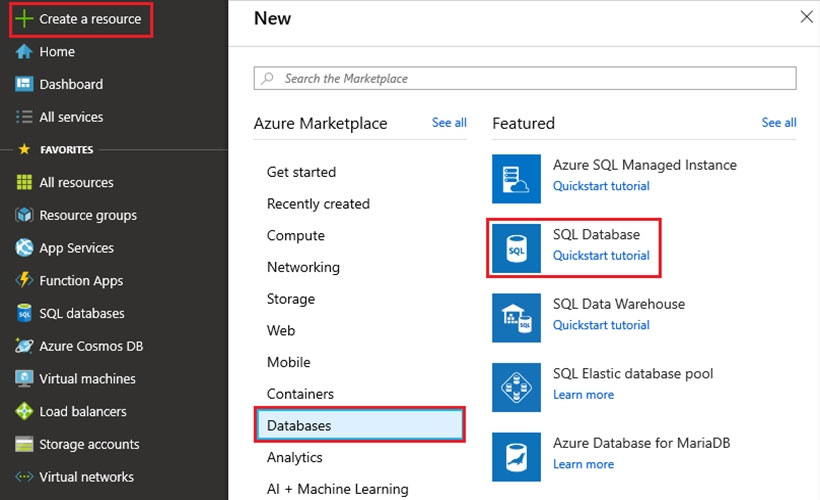Open Load balancers label in sidebar
820x500 pixels.
click(83, 411)
